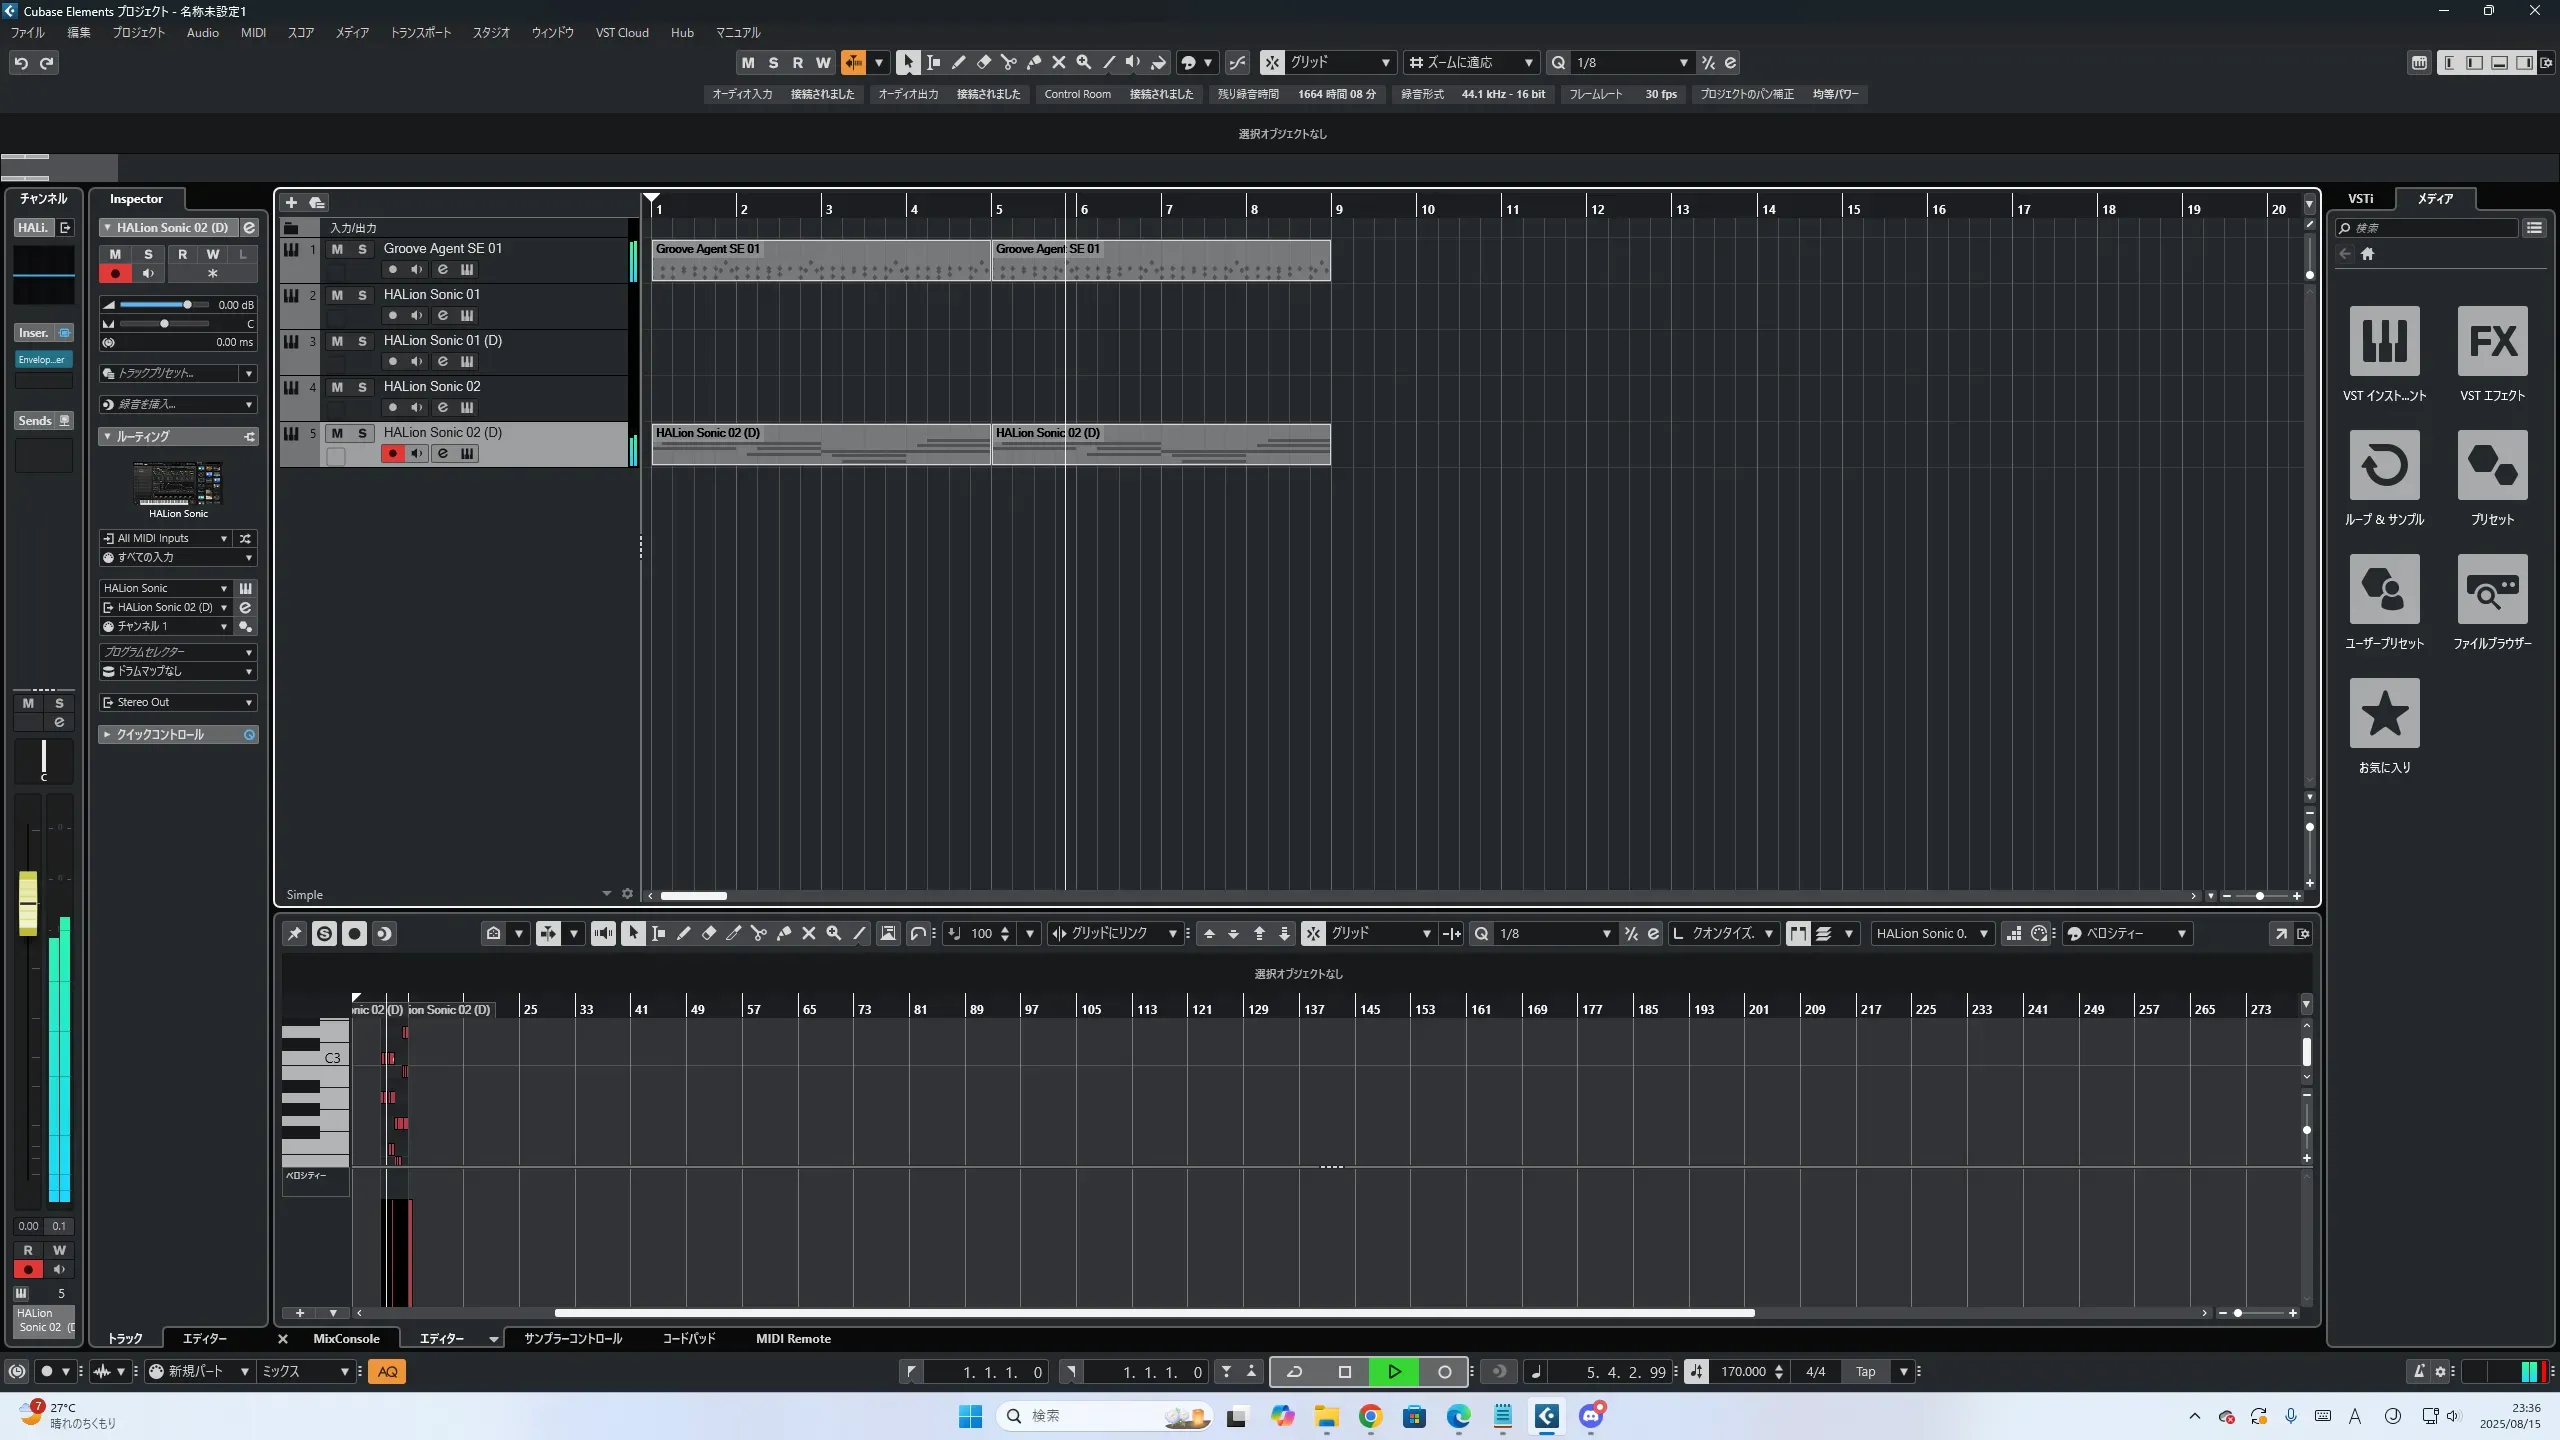This screenshot has height=1440, width=2560.
Task: Open the Grid snap type dropdown
Action: point(1340,63)
